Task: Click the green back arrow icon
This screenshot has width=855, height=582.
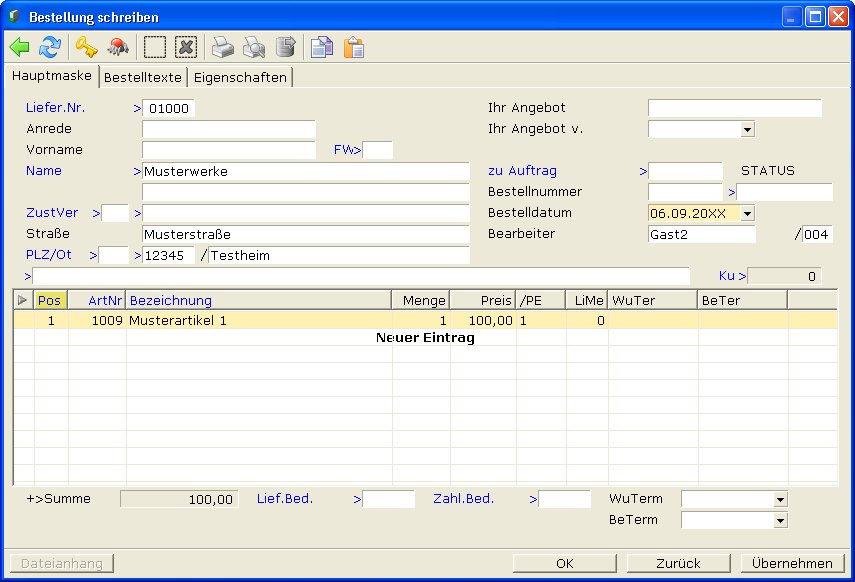Action: coord(19,47)
